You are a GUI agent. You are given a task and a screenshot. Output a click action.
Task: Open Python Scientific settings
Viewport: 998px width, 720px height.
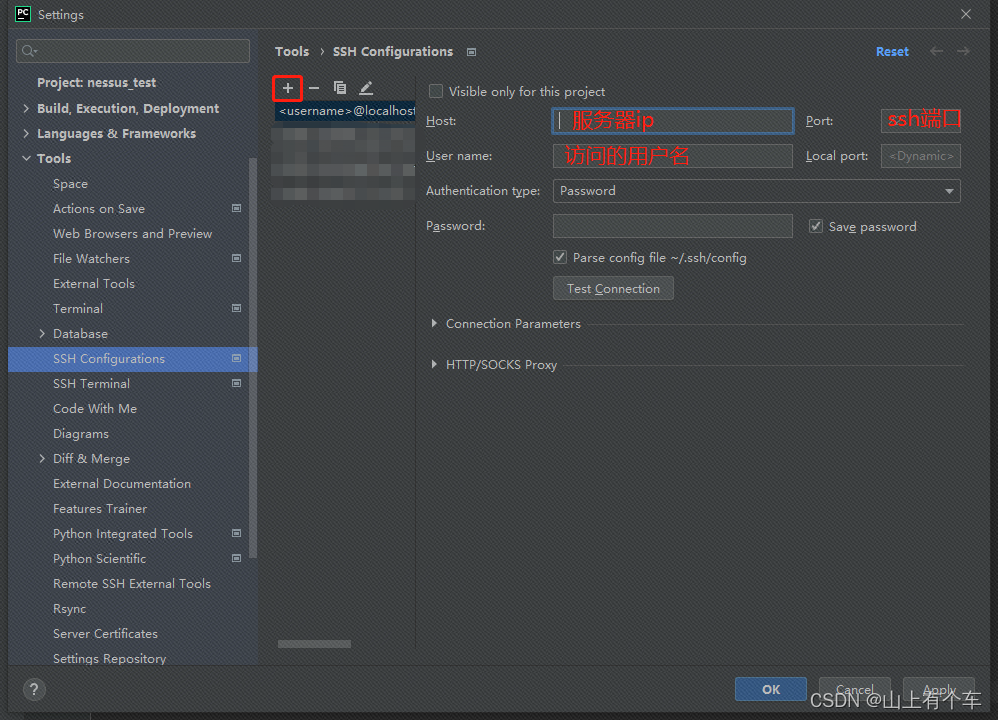99,558
